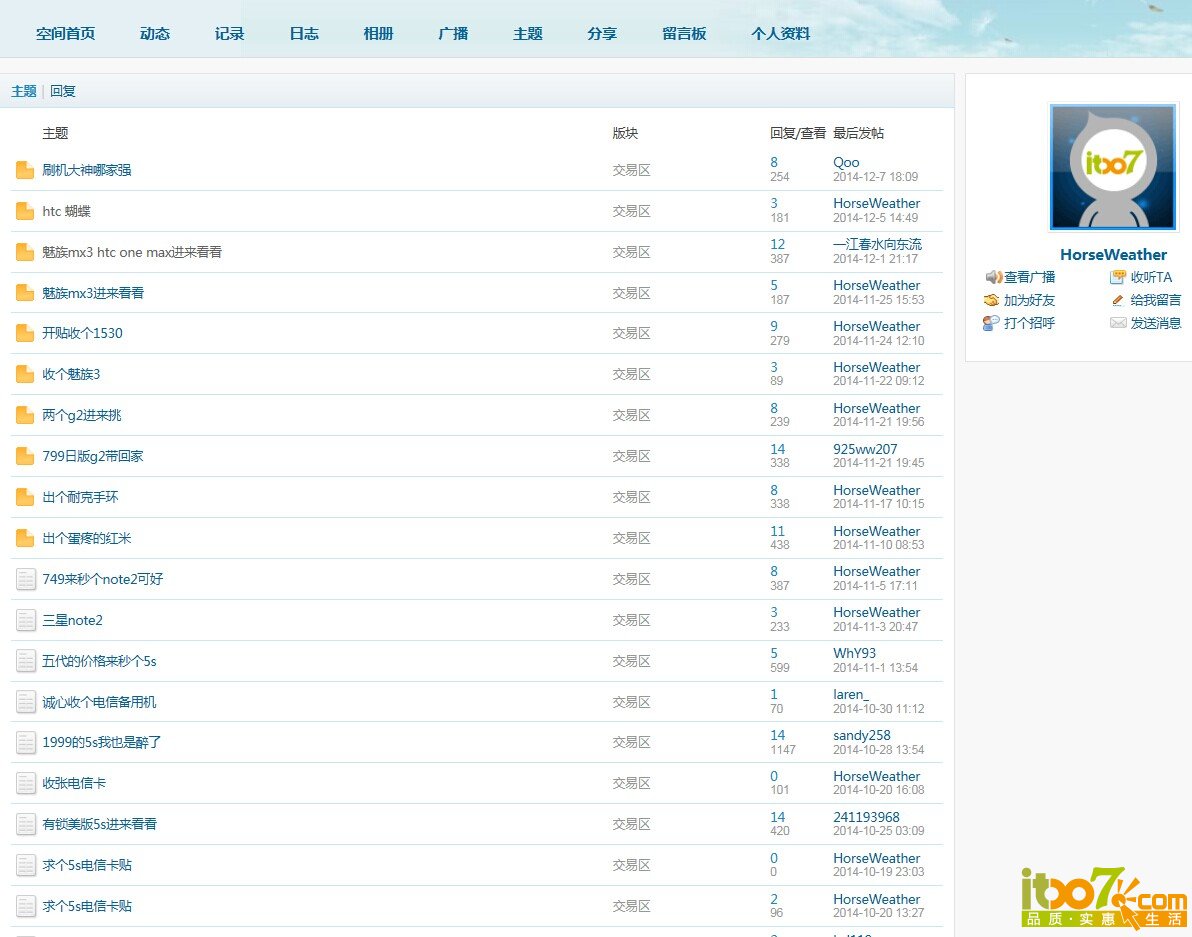Click the 最后发帖 column header
1192x937 pixels.
pyautogui.click(x=858, y=133)
